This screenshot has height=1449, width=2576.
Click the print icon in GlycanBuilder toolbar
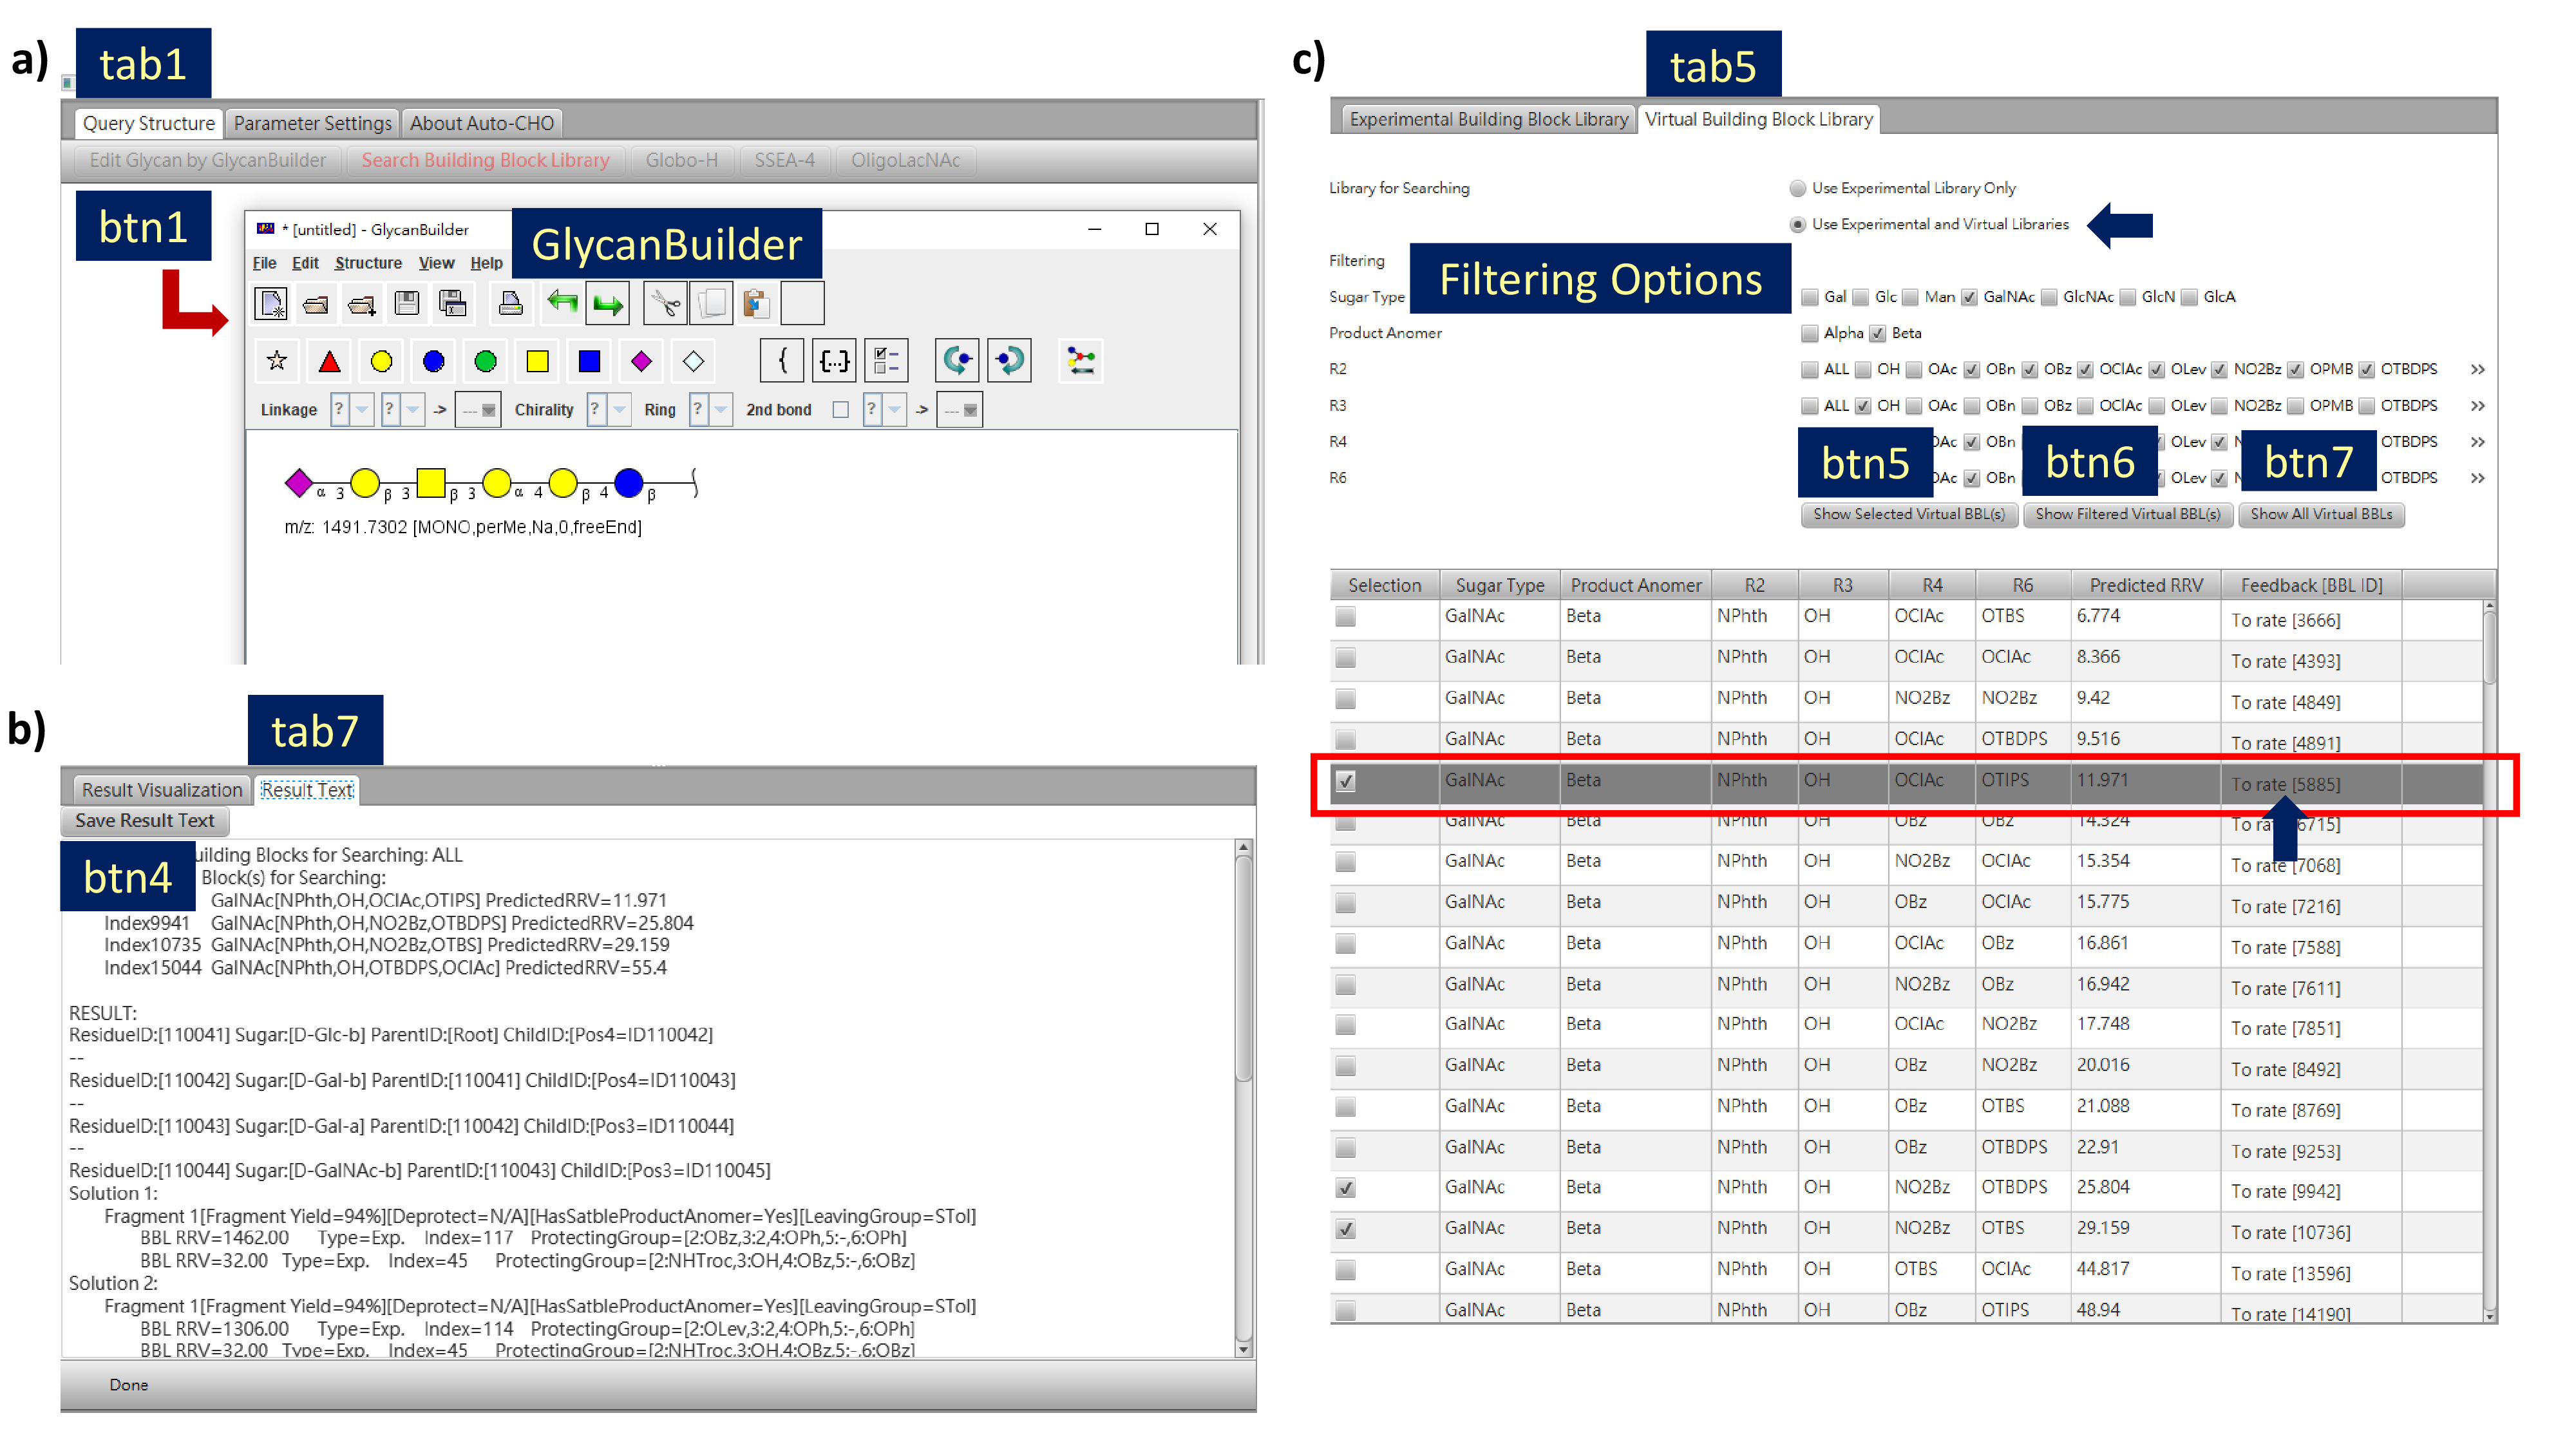(x=510, y=303)
